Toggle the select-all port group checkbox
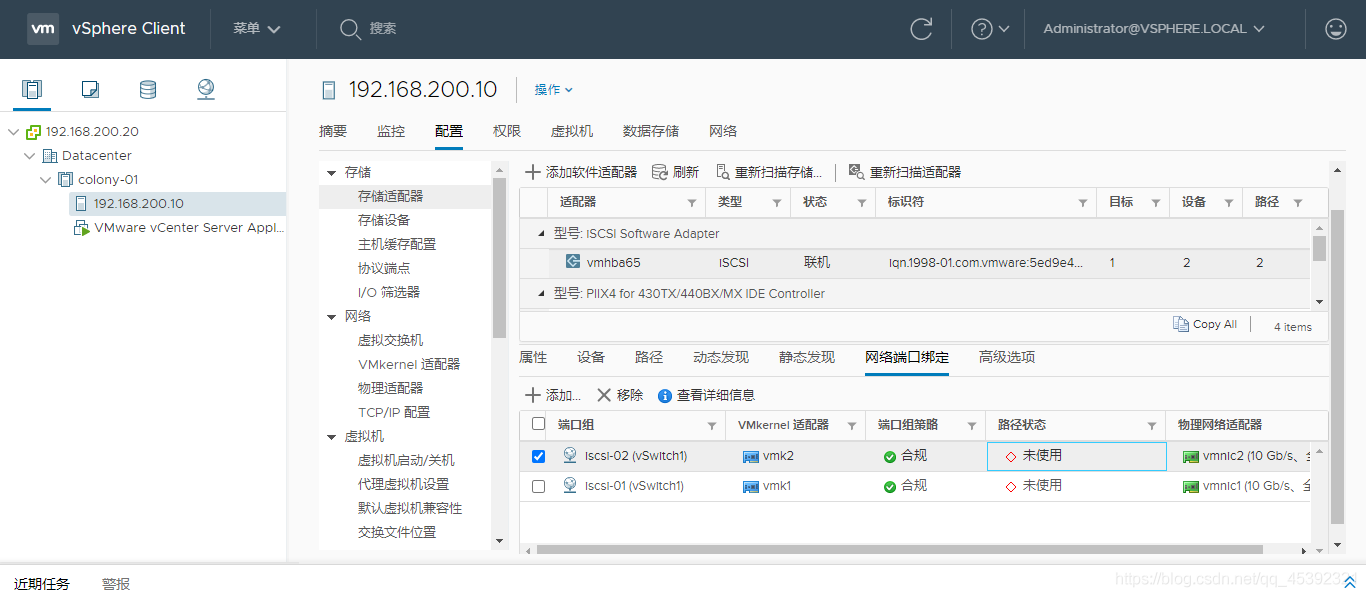 point(539,424)
